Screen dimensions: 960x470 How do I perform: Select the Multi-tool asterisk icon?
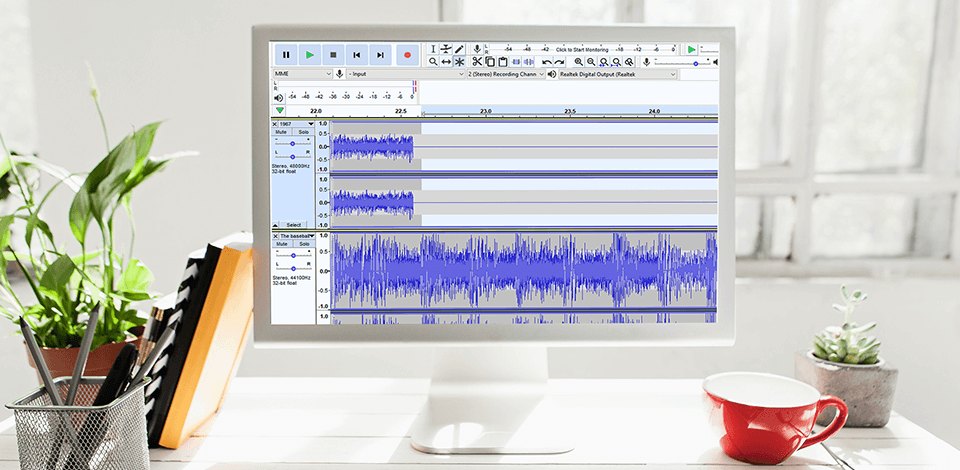(459, 62)
